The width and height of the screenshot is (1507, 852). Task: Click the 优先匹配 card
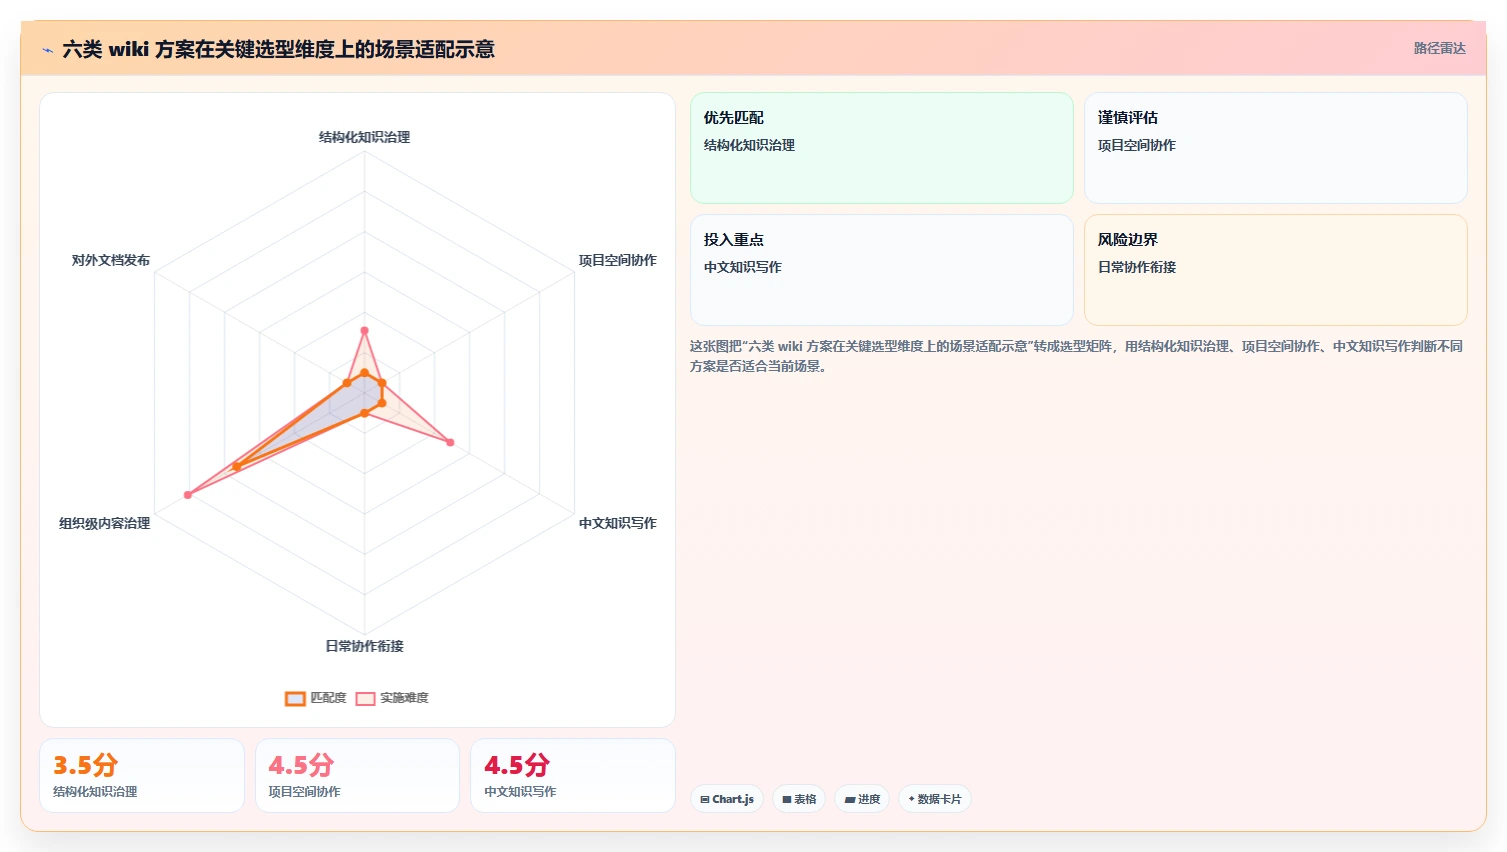(x=881, y=148)
